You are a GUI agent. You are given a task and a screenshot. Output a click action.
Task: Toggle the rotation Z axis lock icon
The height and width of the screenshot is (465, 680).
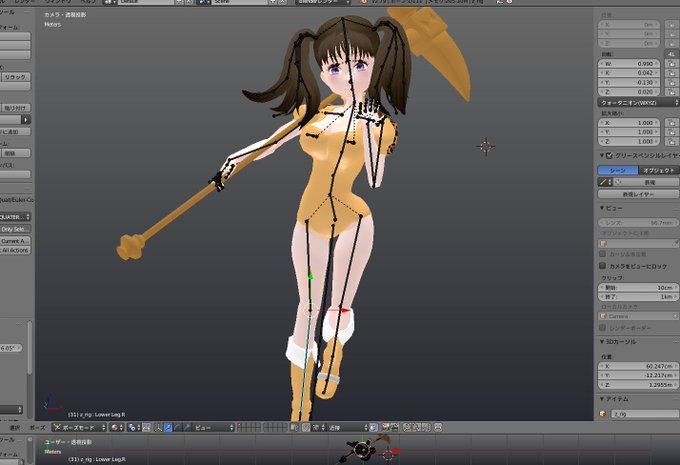click(671, 92)
